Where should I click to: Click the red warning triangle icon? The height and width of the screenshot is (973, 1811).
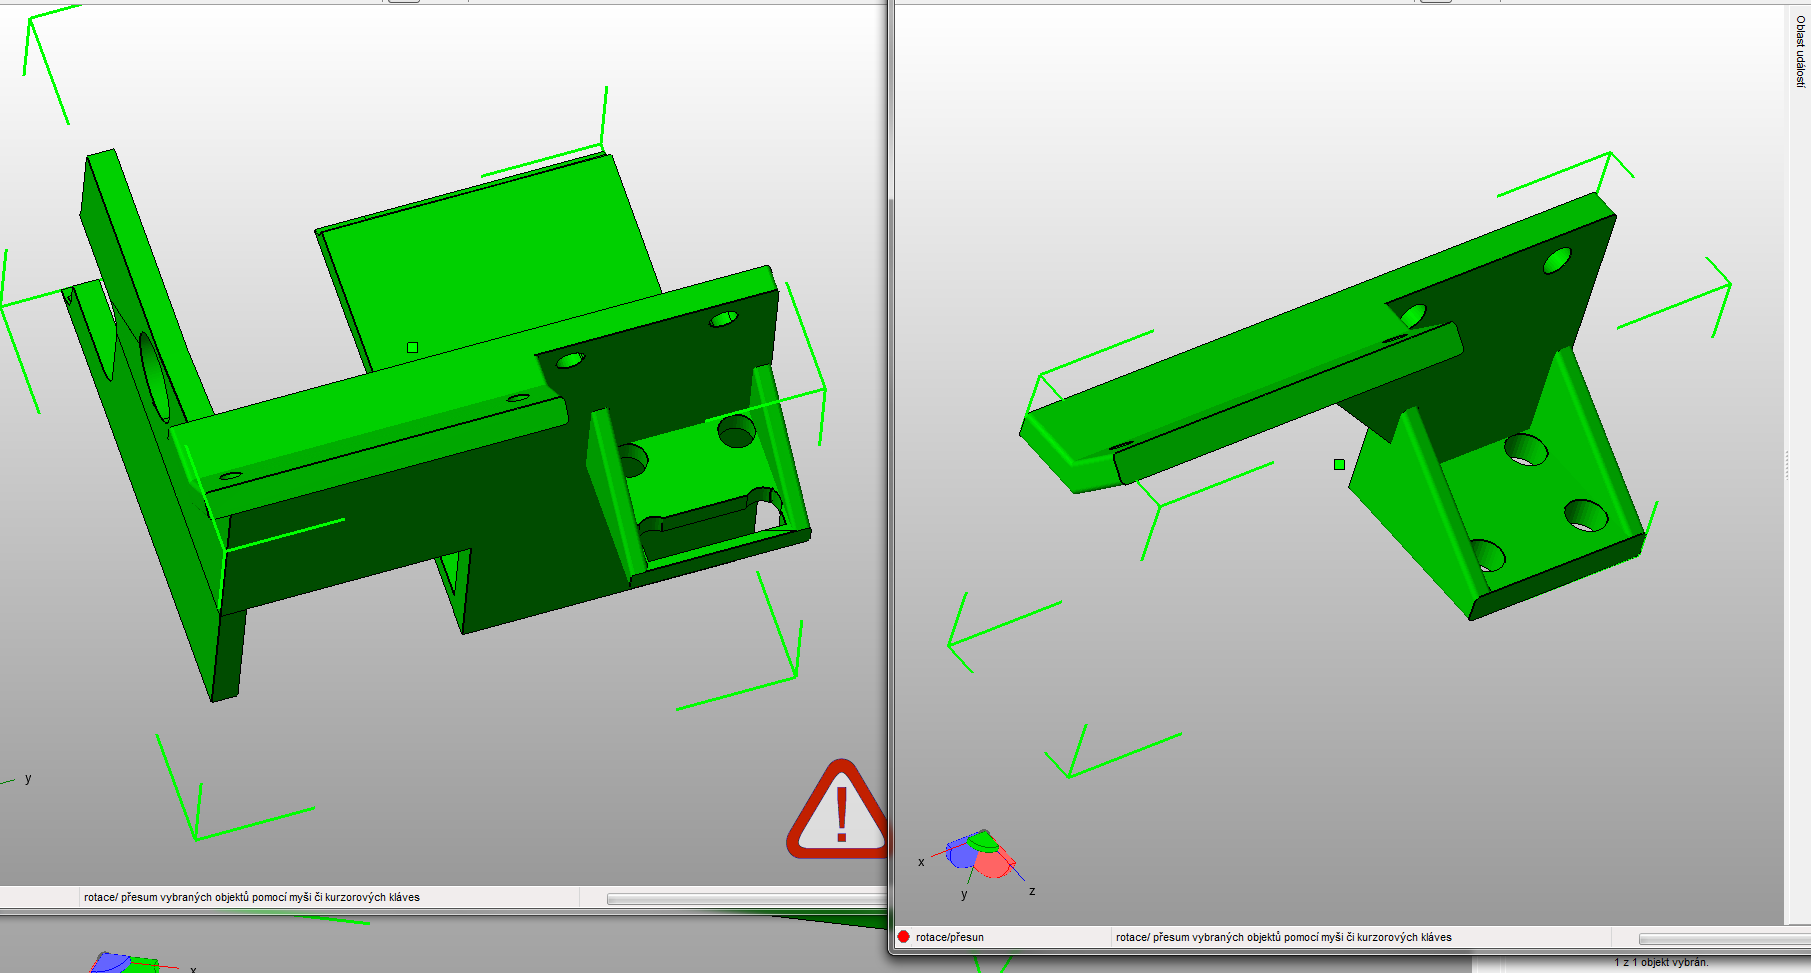(x=838, y=813)
